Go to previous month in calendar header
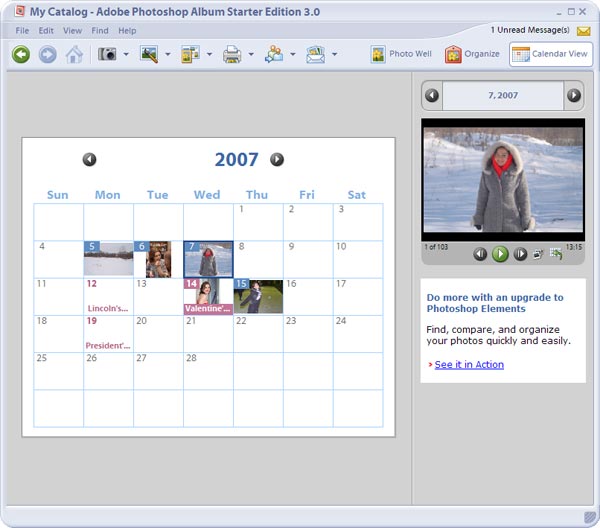600x528 pixels. (x=90, y=160)
